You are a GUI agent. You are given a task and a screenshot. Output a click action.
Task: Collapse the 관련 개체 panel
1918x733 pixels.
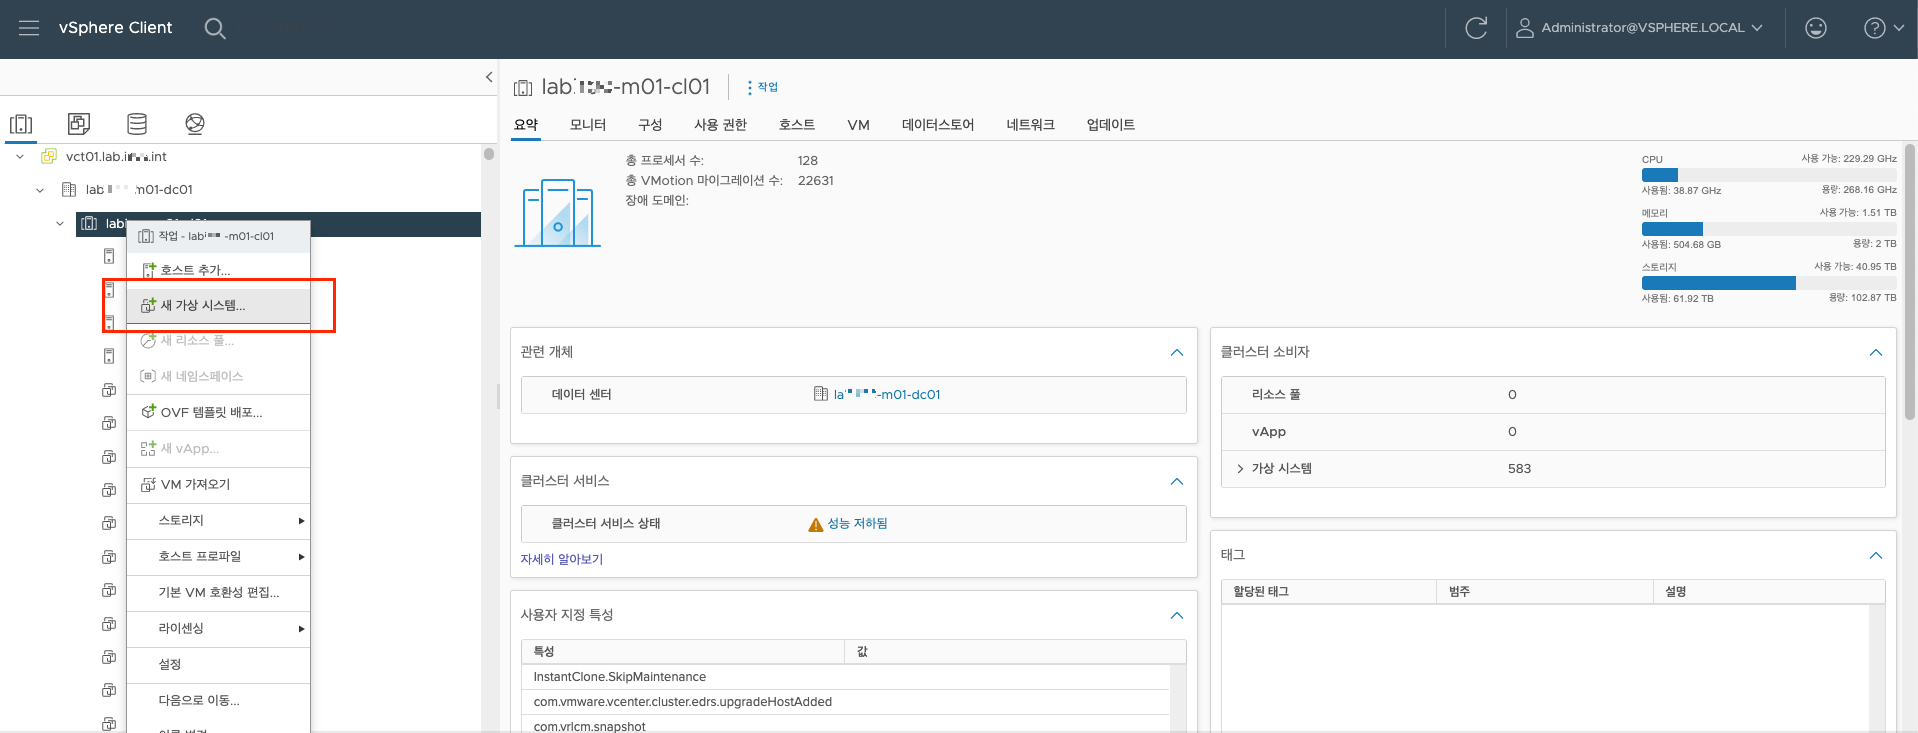[x=1177, y=352]
